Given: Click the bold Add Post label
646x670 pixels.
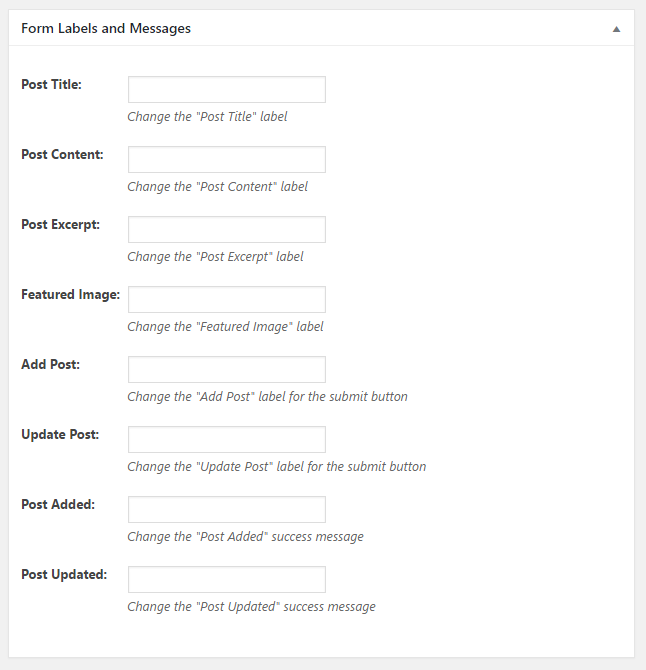Looking at the screenshot, I should 50,364.
